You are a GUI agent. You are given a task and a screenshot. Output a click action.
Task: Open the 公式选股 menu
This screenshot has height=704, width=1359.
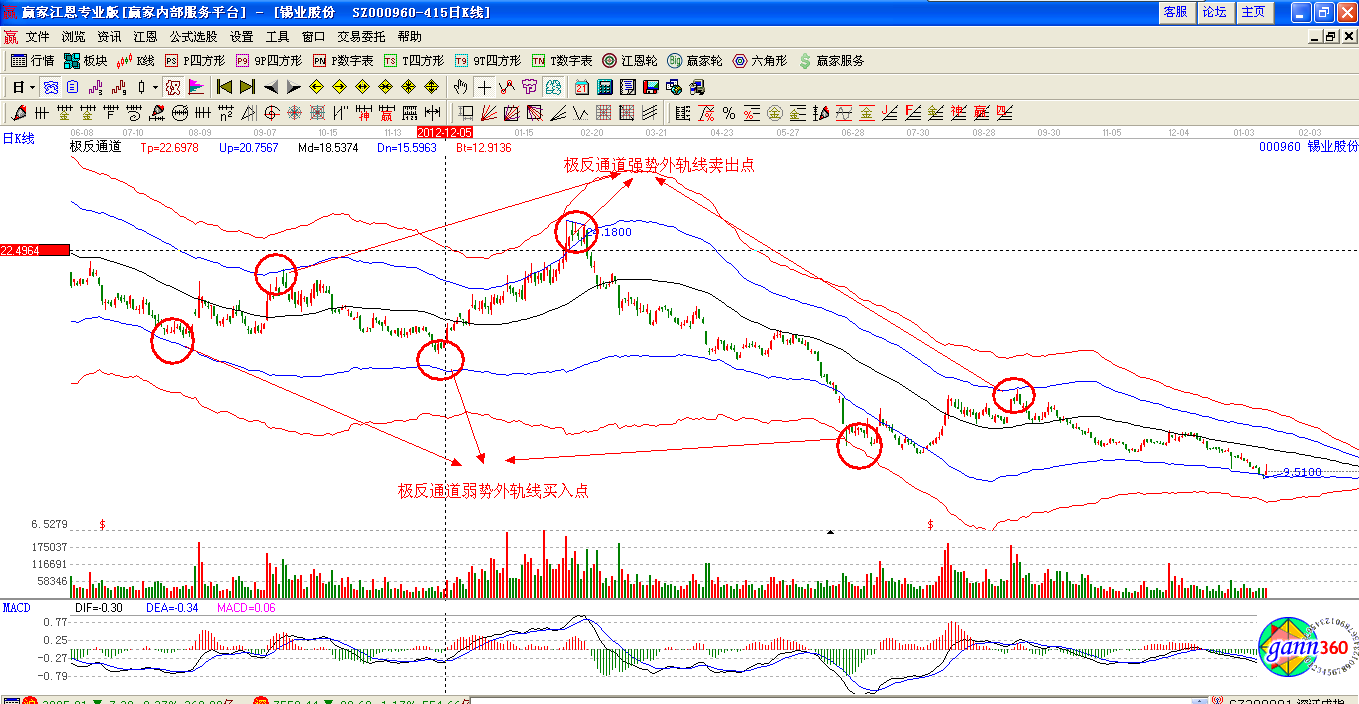pyautogui.click(x=192, y=36)
